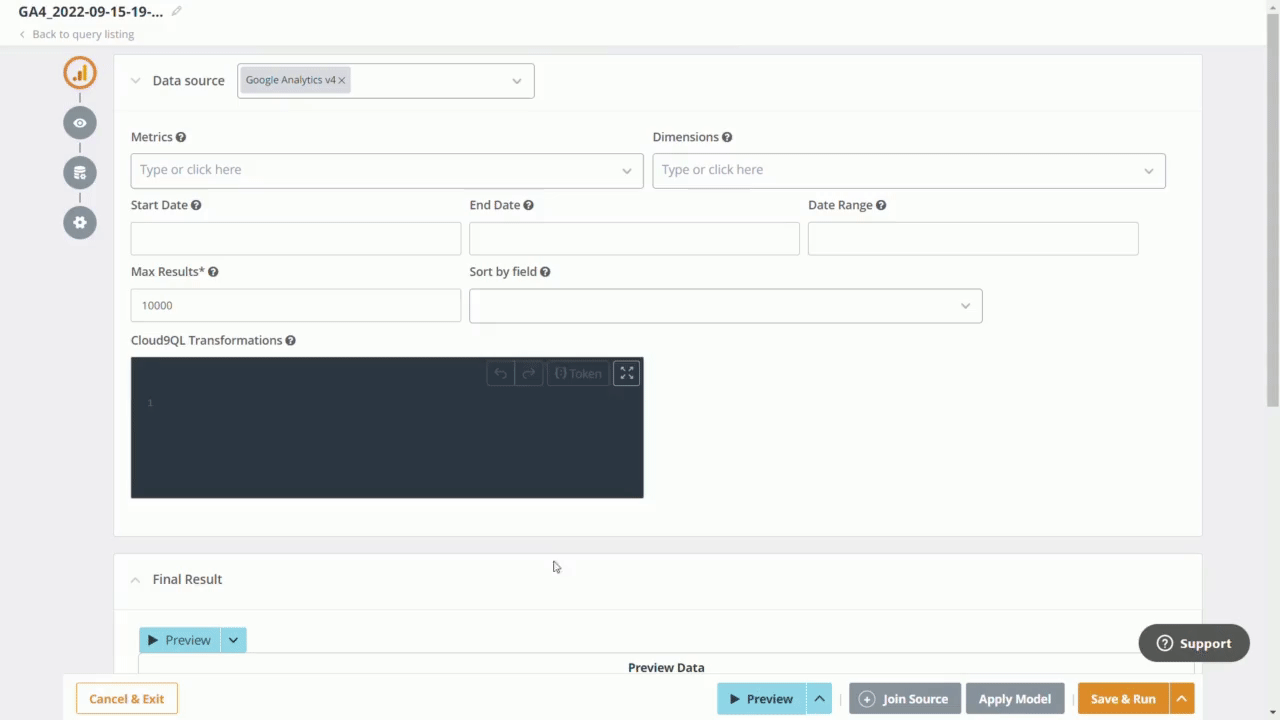Collapse the Final Result section

(136, 580)
